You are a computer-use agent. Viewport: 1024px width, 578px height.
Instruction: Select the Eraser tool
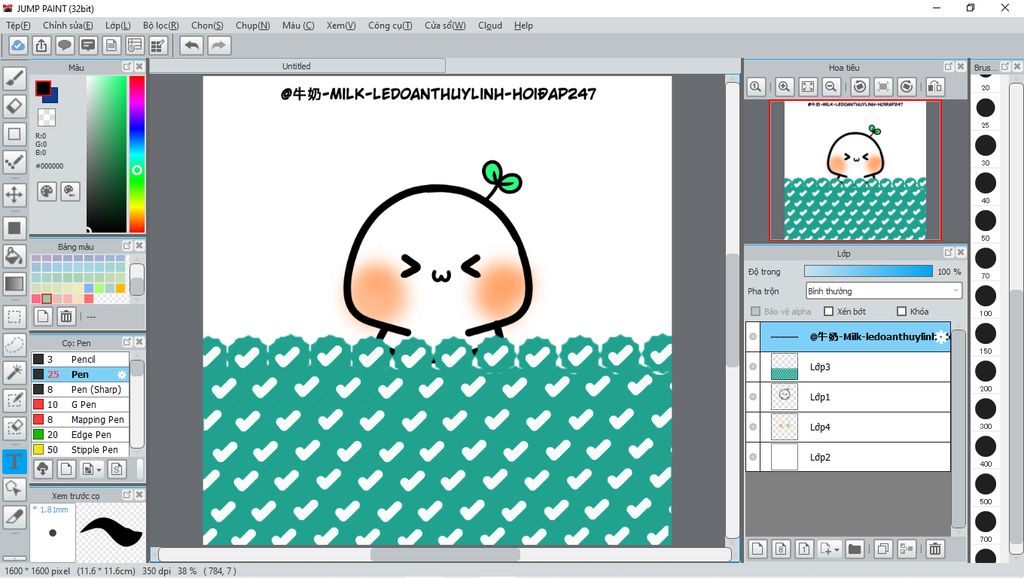pos(14,106)
